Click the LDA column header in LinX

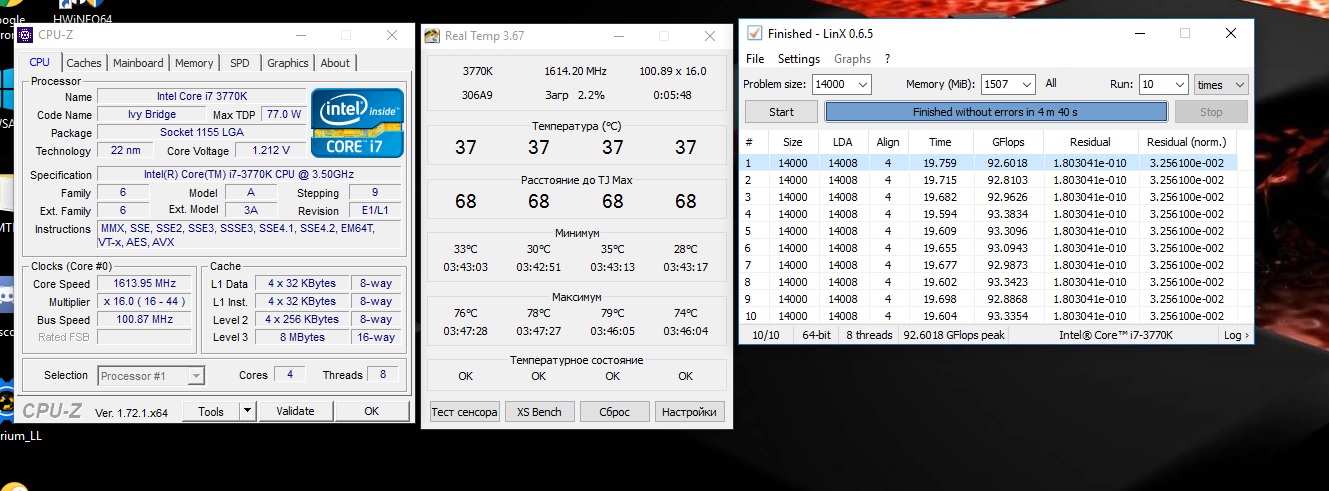click(x=843, y=142)
